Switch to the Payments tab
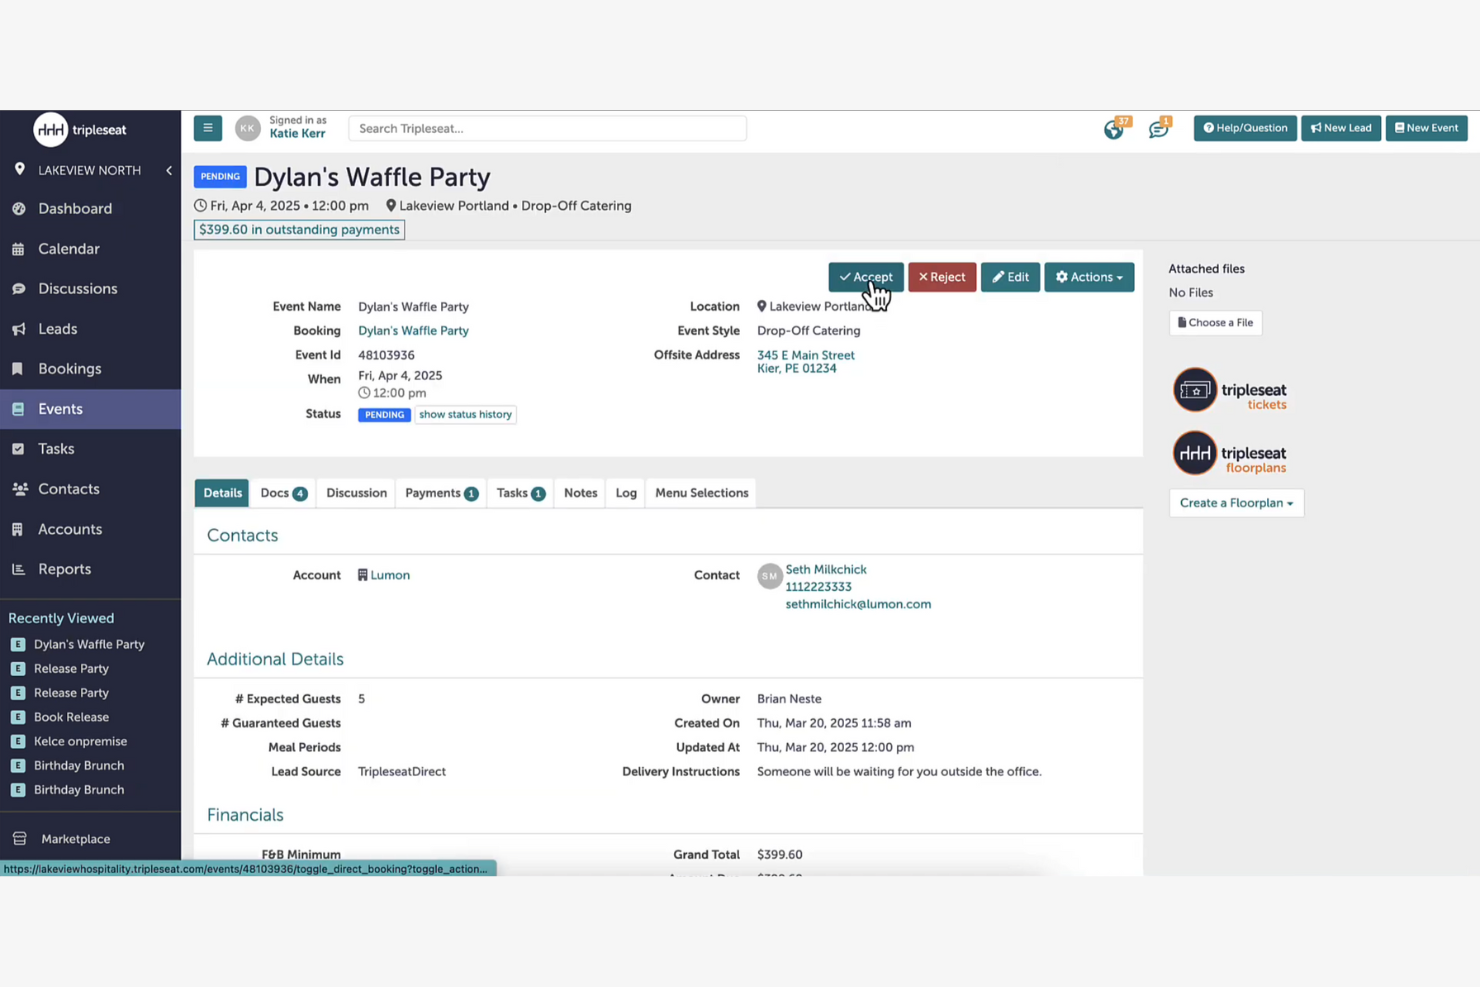 (x=441, y=493)
